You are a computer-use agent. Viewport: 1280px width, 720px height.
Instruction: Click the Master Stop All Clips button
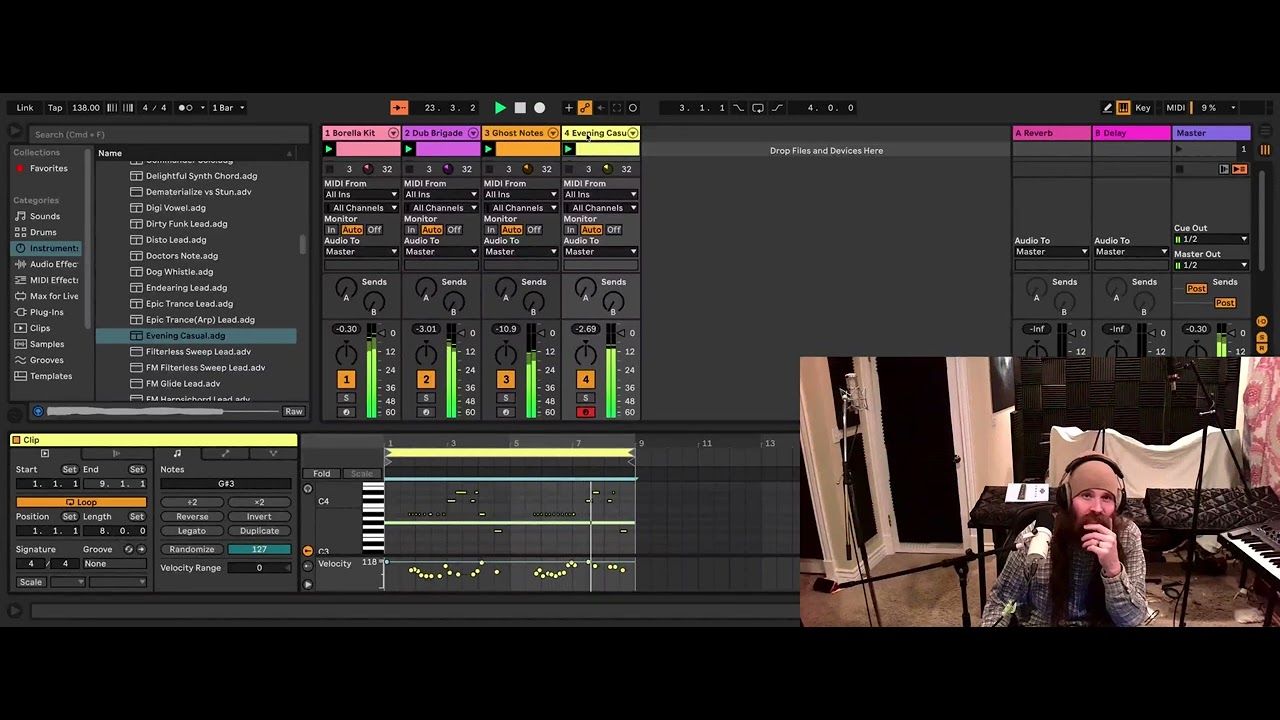(1178, 169)
